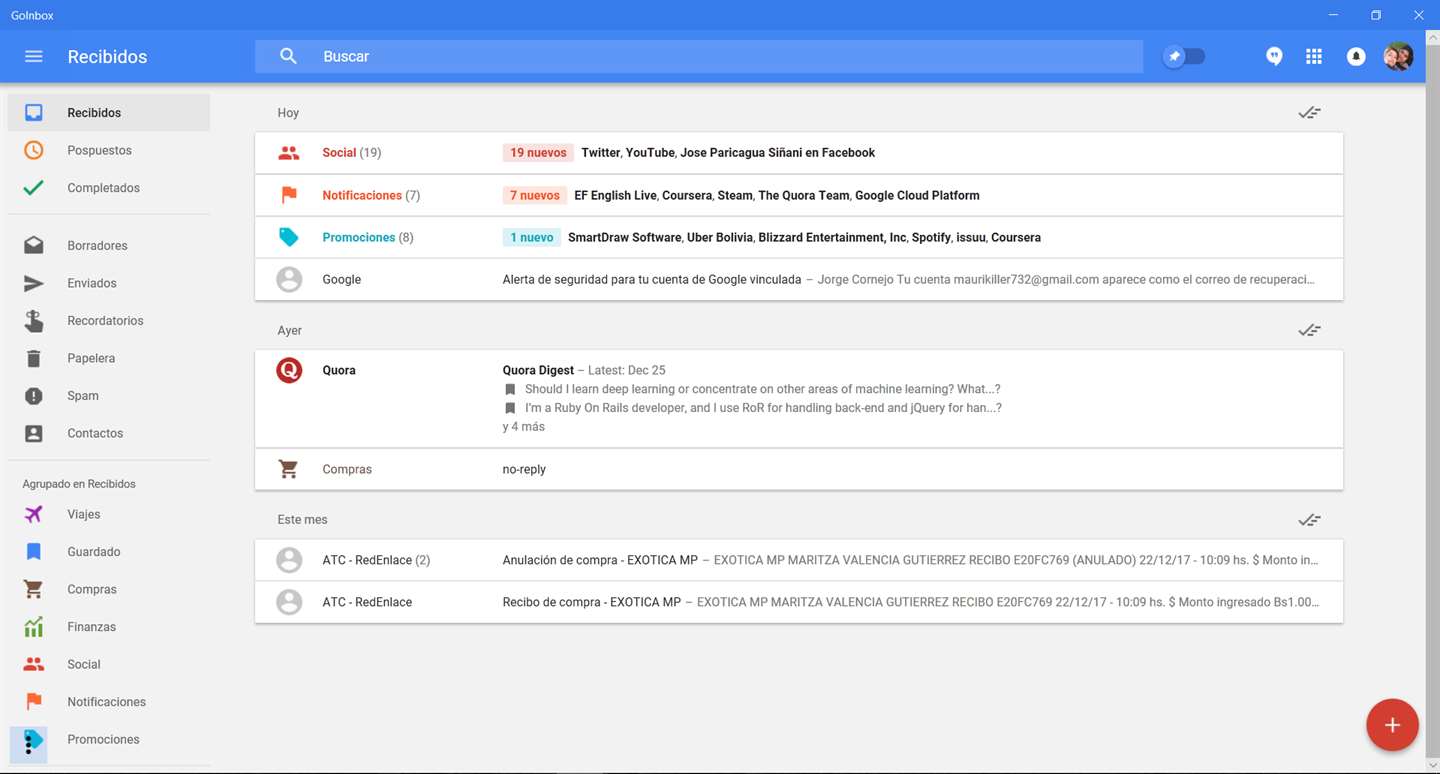
Task: Open Borradores in the sidebar
Action: 109,245
